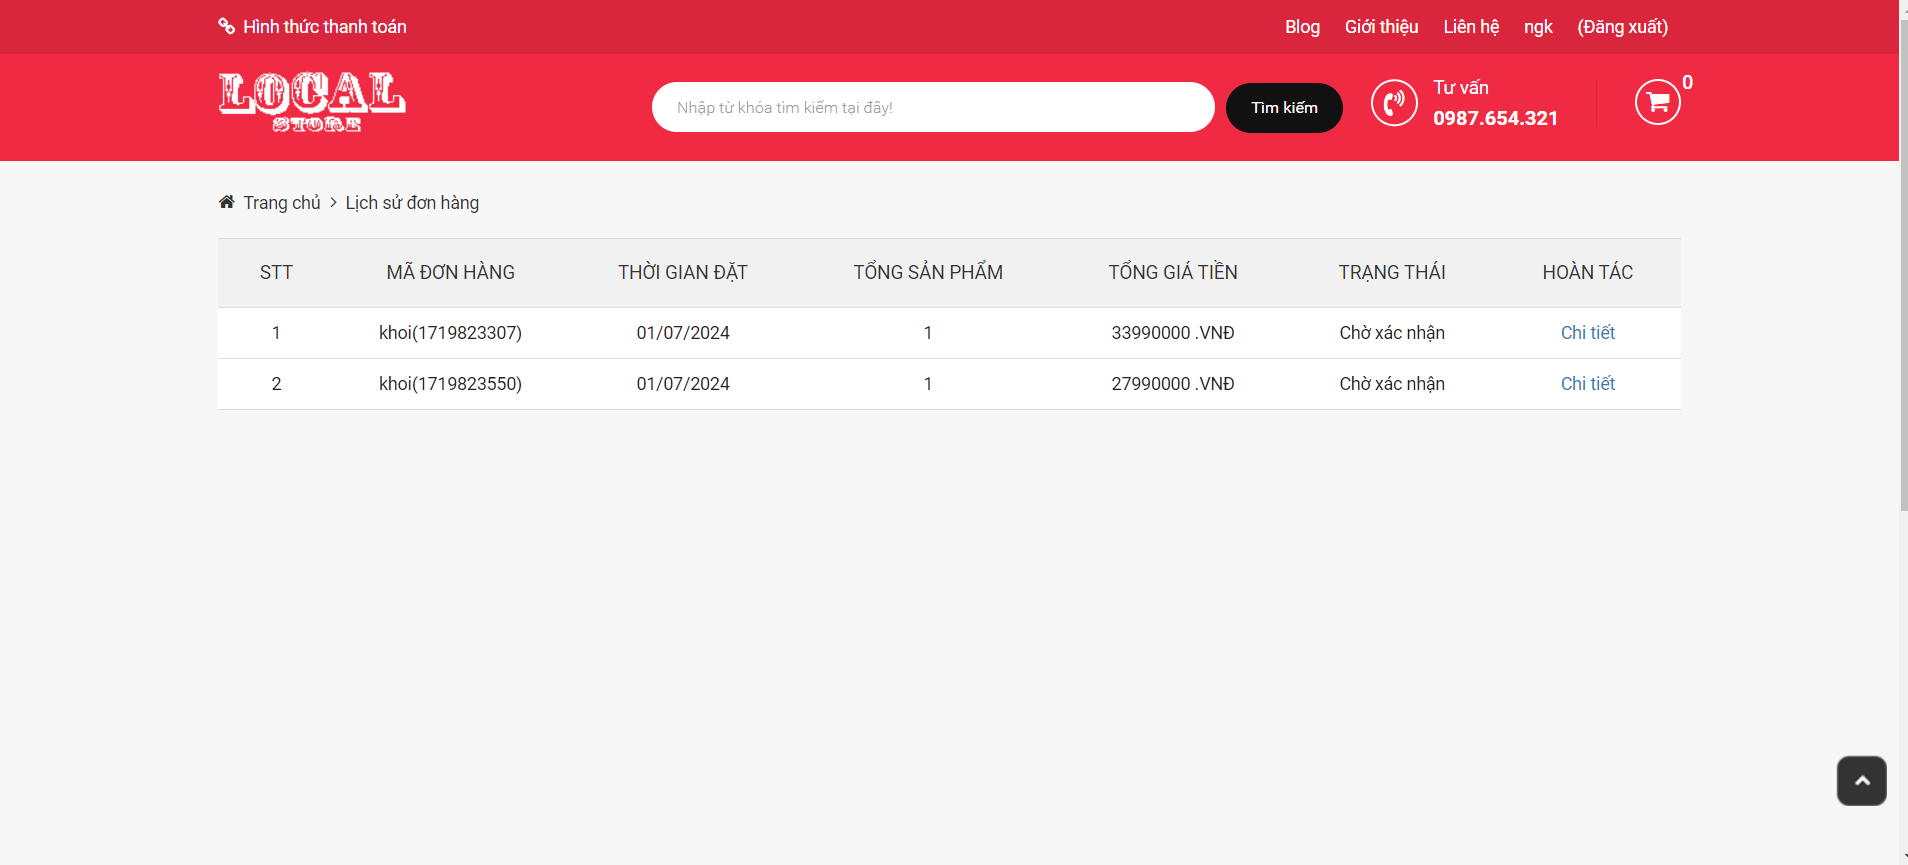Click Chờ xác nhận status of order khoi(1719823550)
Viewport: 1908px width, 865px height.
[1392, 384]
